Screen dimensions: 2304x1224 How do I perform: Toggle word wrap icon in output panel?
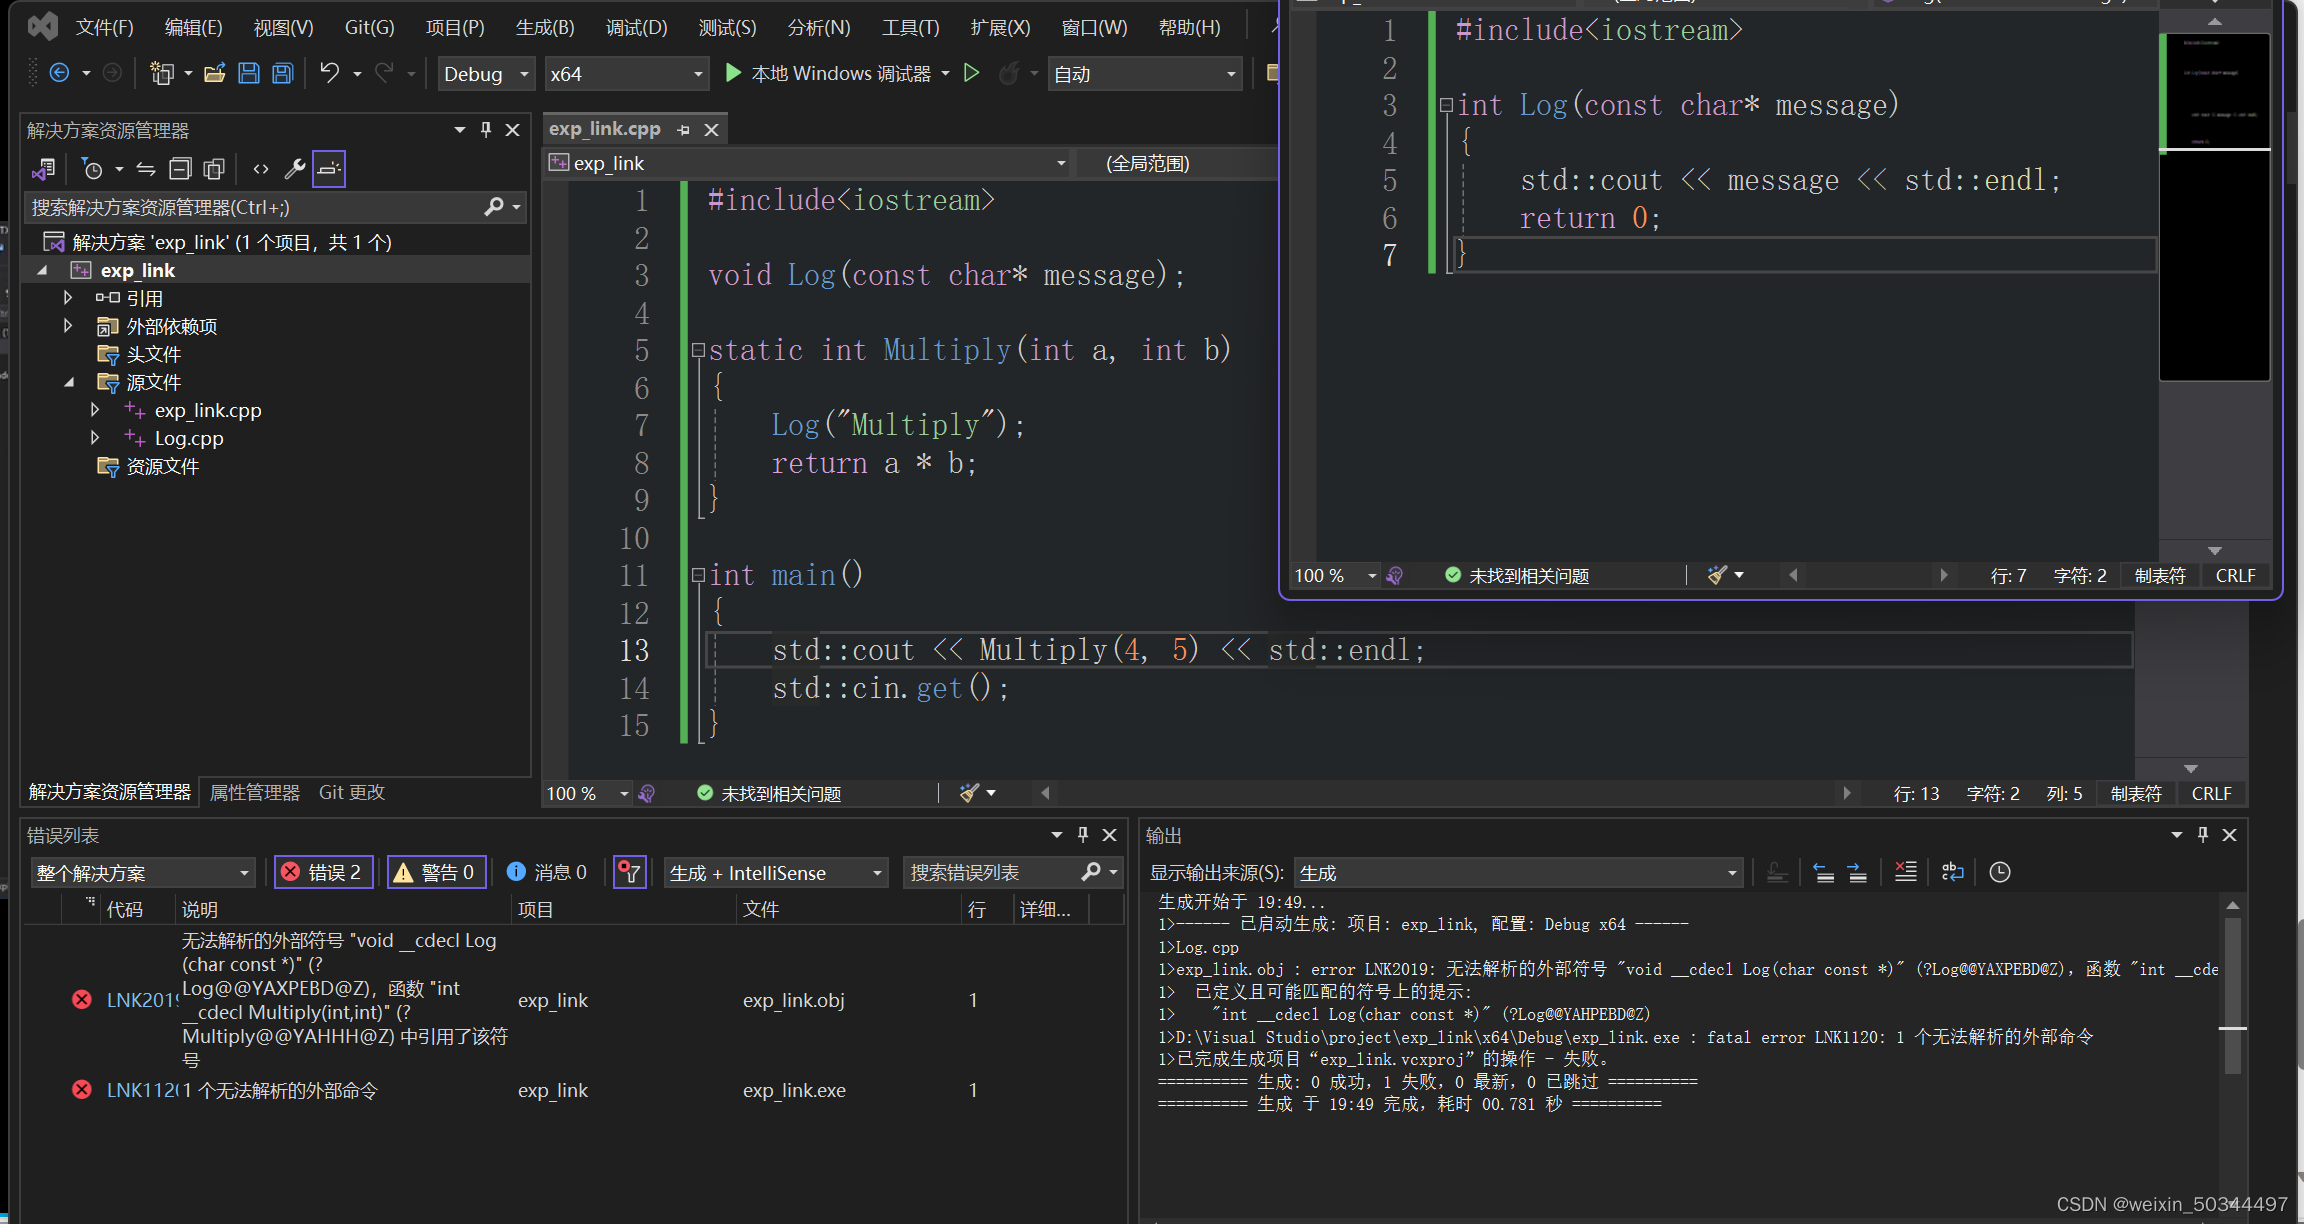pos(1952,872)
